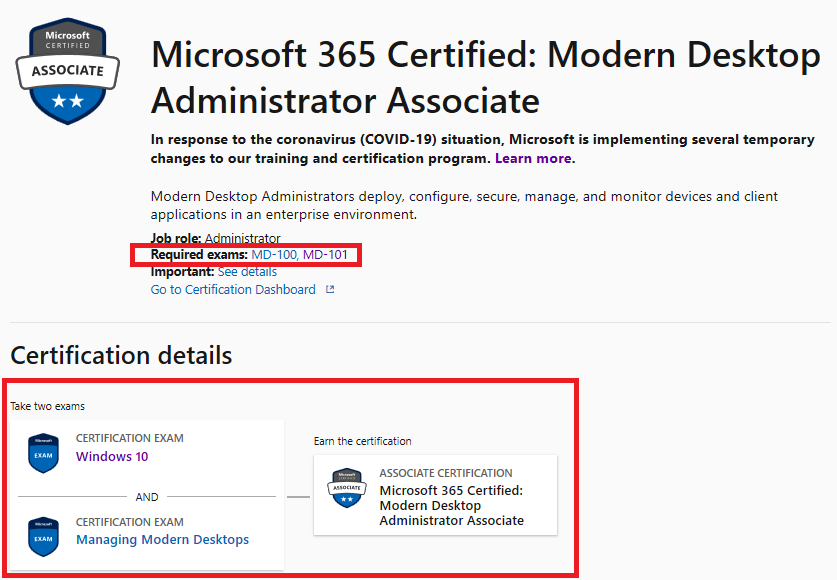Image resolution: width=837 pixels, height=580 pixels.
Task: Open the Learn more COVID-19 link
Action: (x=533, y=158)
